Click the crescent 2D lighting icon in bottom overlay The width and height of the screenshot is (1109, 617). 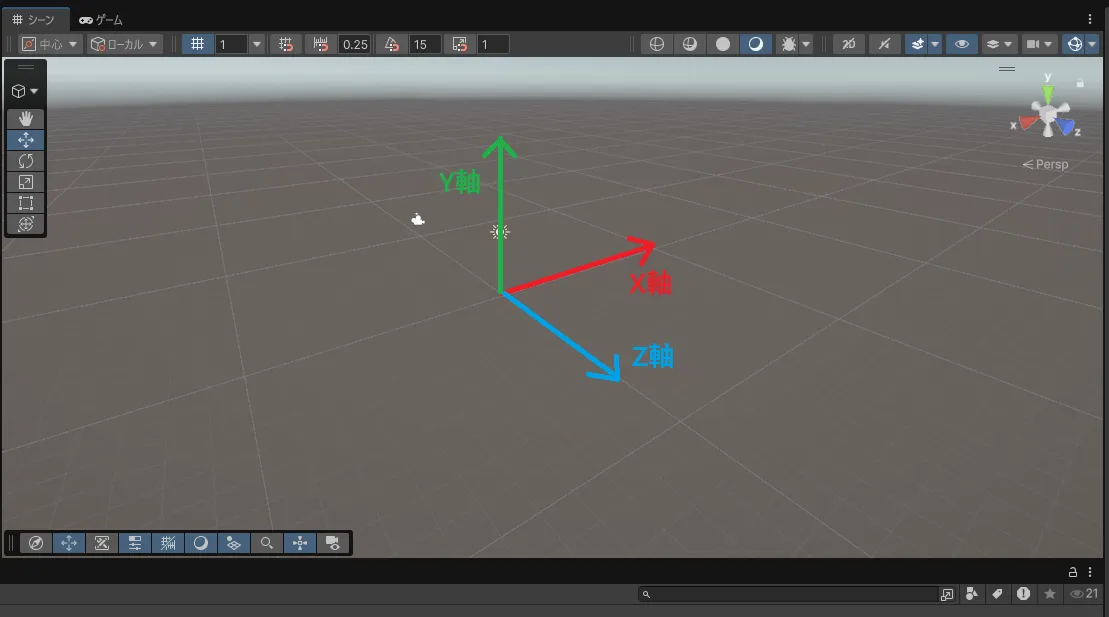point(201,543)
